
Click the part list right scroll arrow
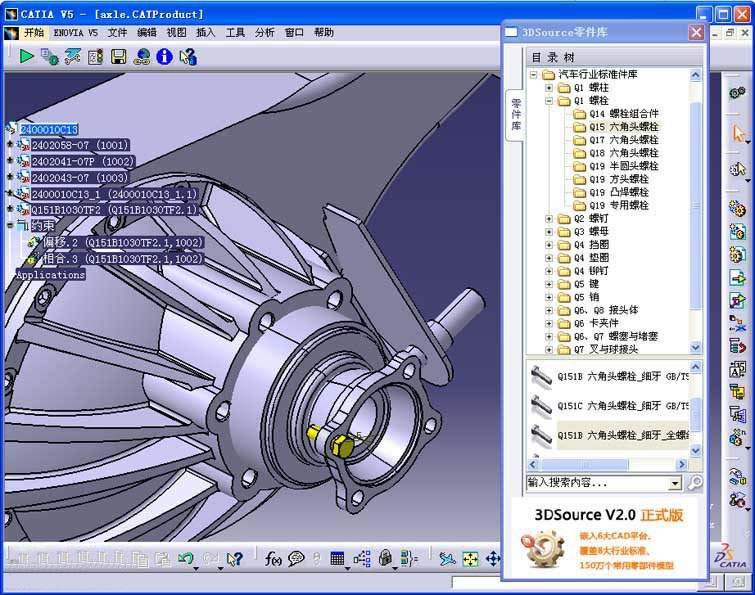pos(681,465)
